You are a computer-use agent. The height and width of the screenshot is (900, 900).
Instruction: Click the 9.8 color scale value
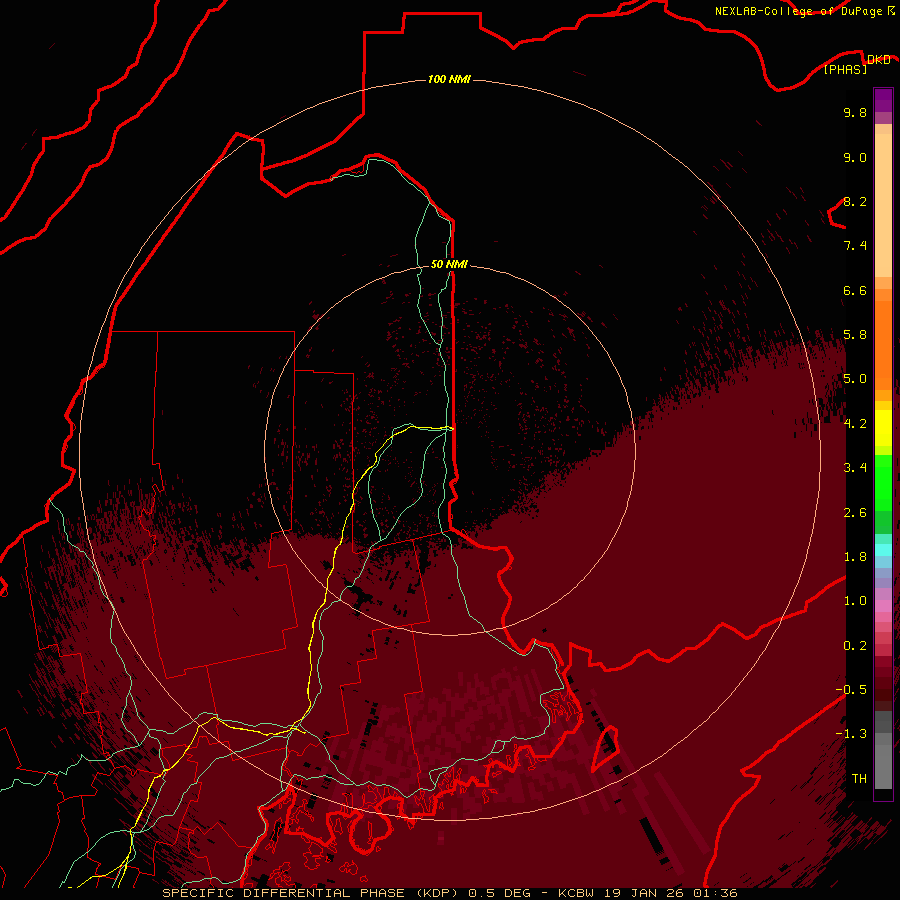tap(855, 112)
